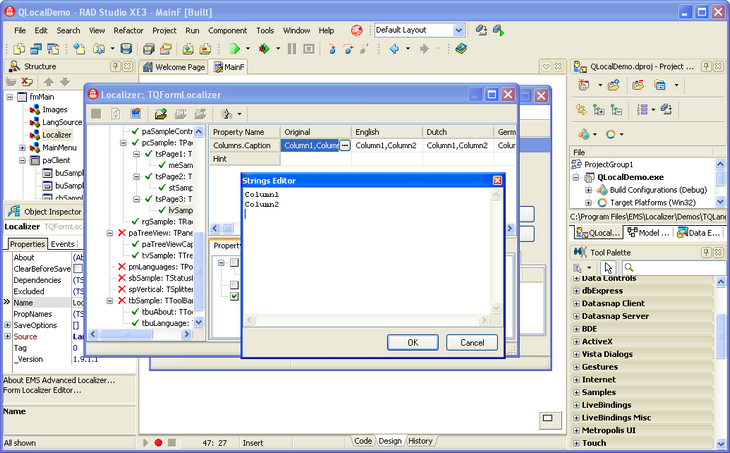The image size is (730, 453).
Task: Click OK in Strings Editor
Action: tap(412, 342)
